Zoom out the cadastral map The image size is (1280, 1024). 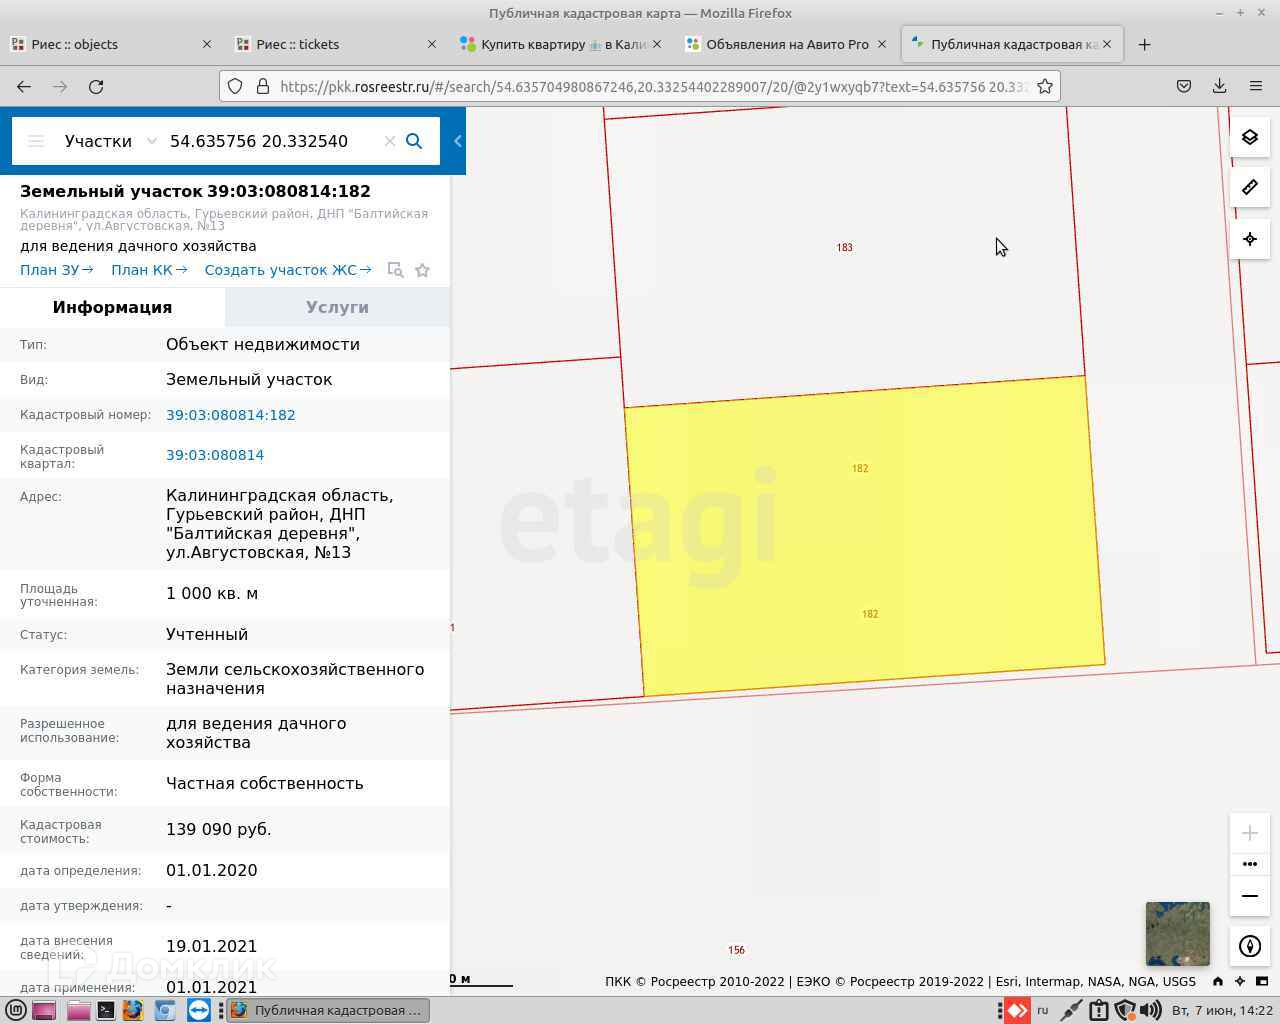(1249, 896)
